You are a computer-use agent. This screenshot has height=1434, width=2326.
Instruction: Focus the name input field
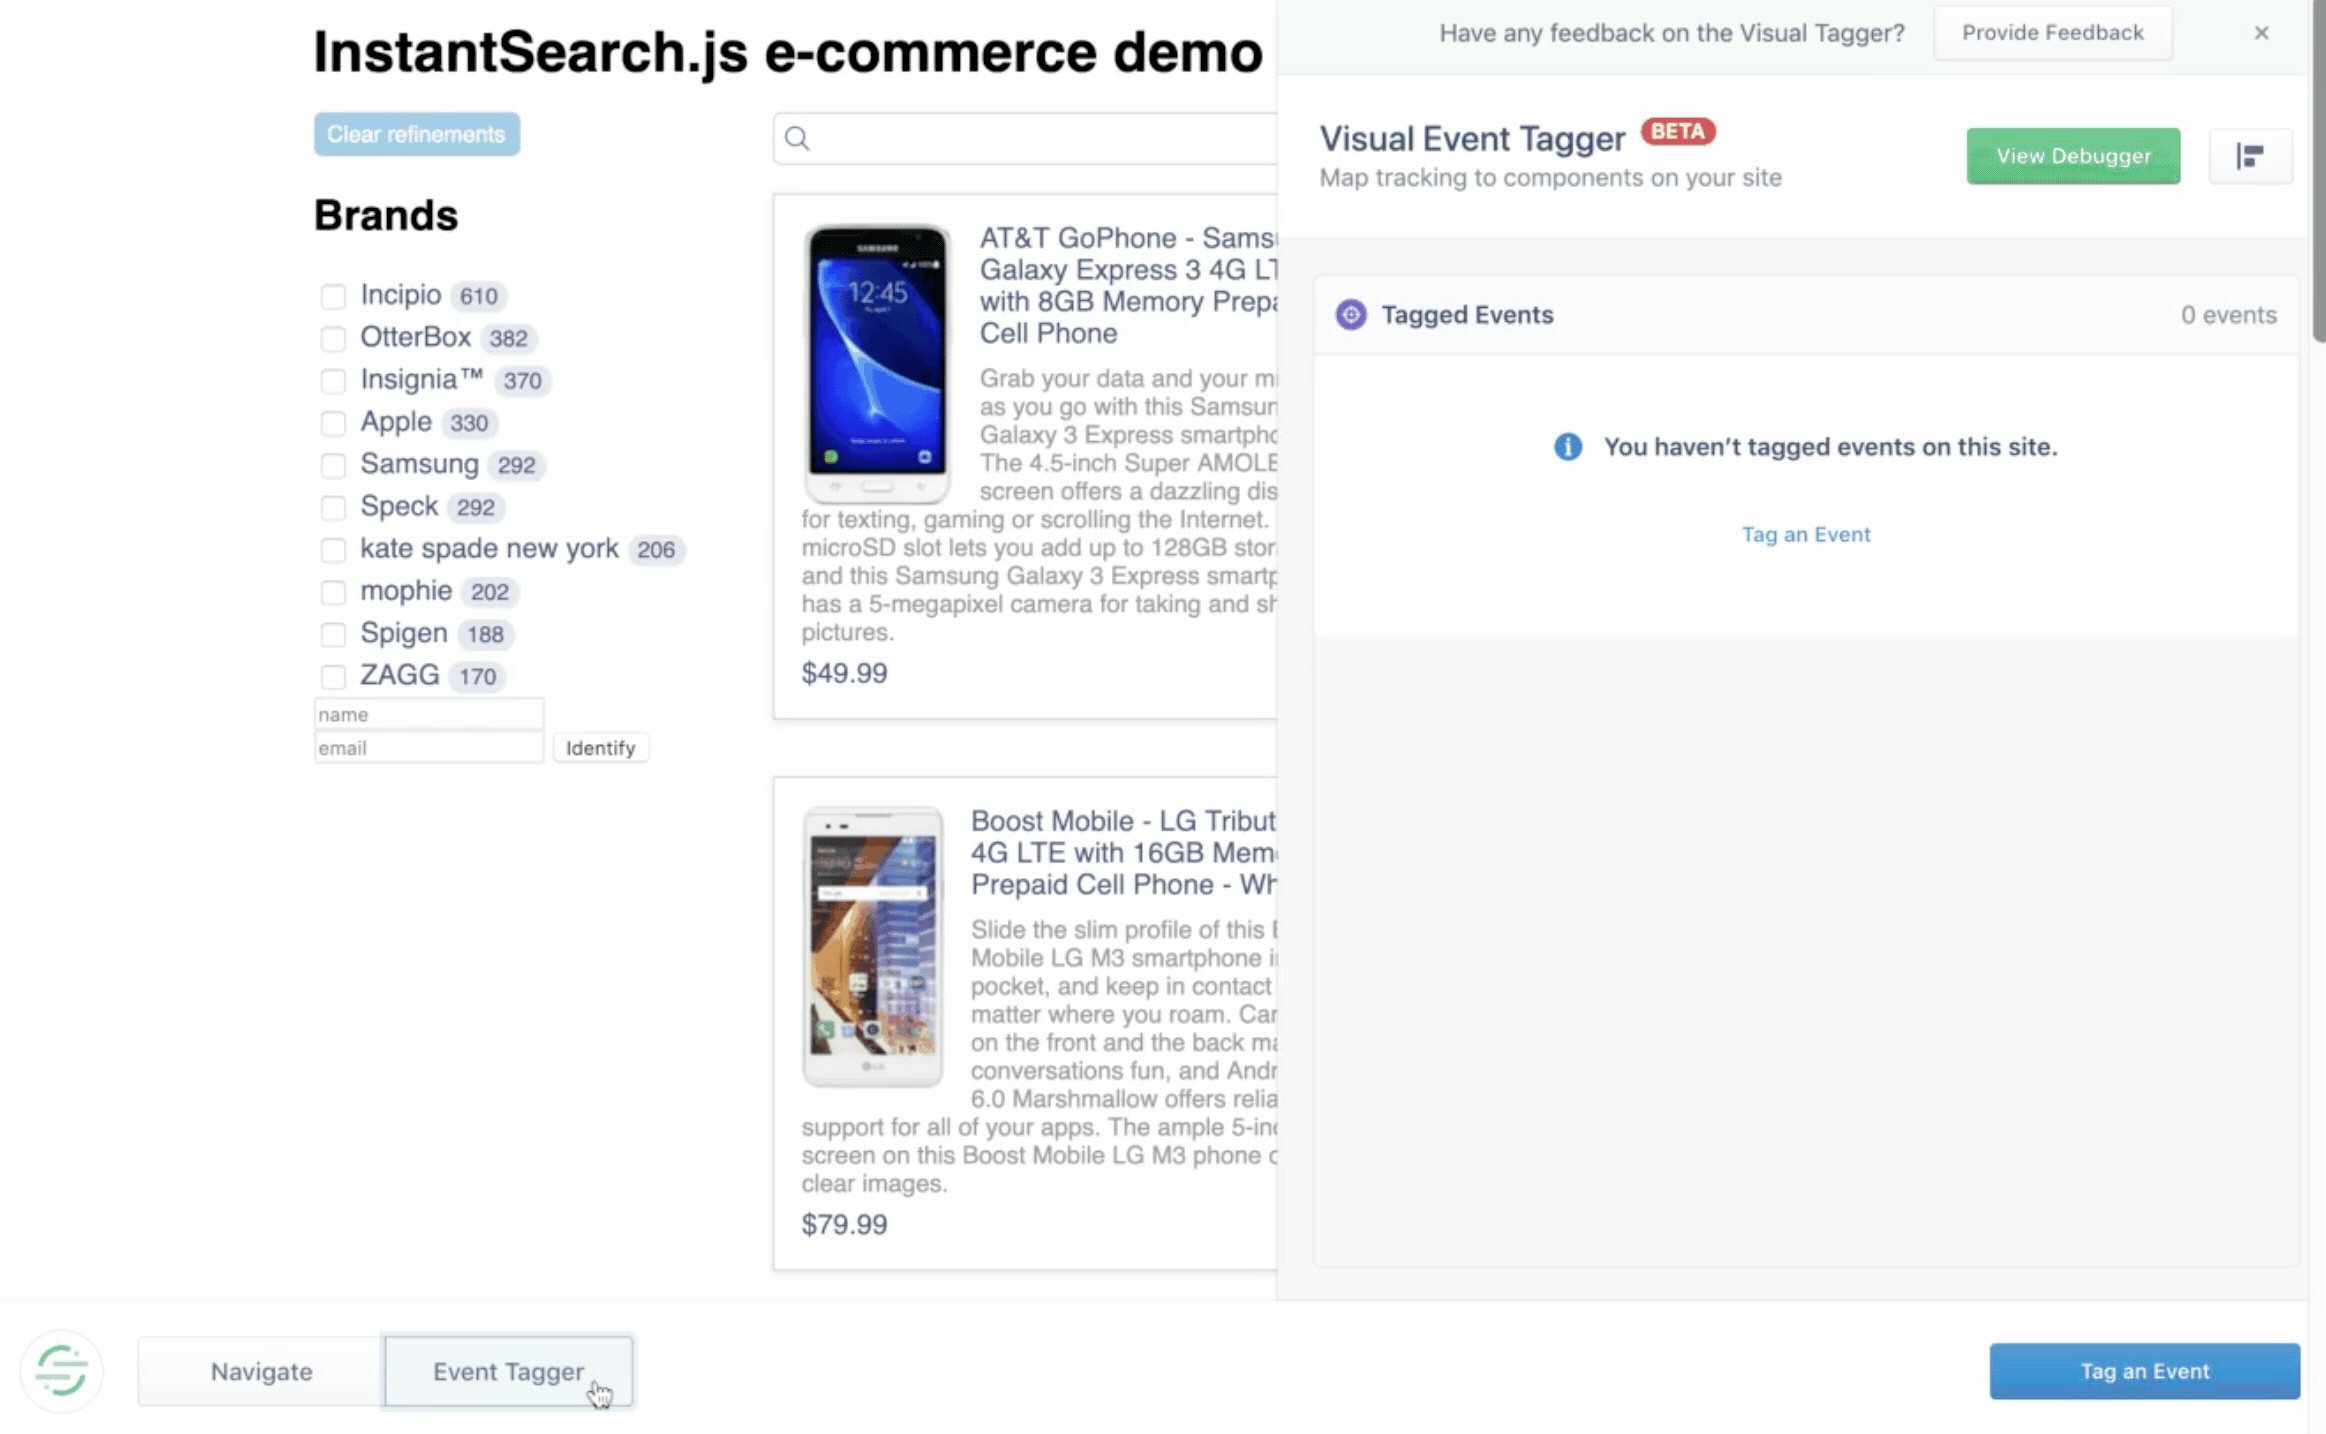[x=429, y=714]
